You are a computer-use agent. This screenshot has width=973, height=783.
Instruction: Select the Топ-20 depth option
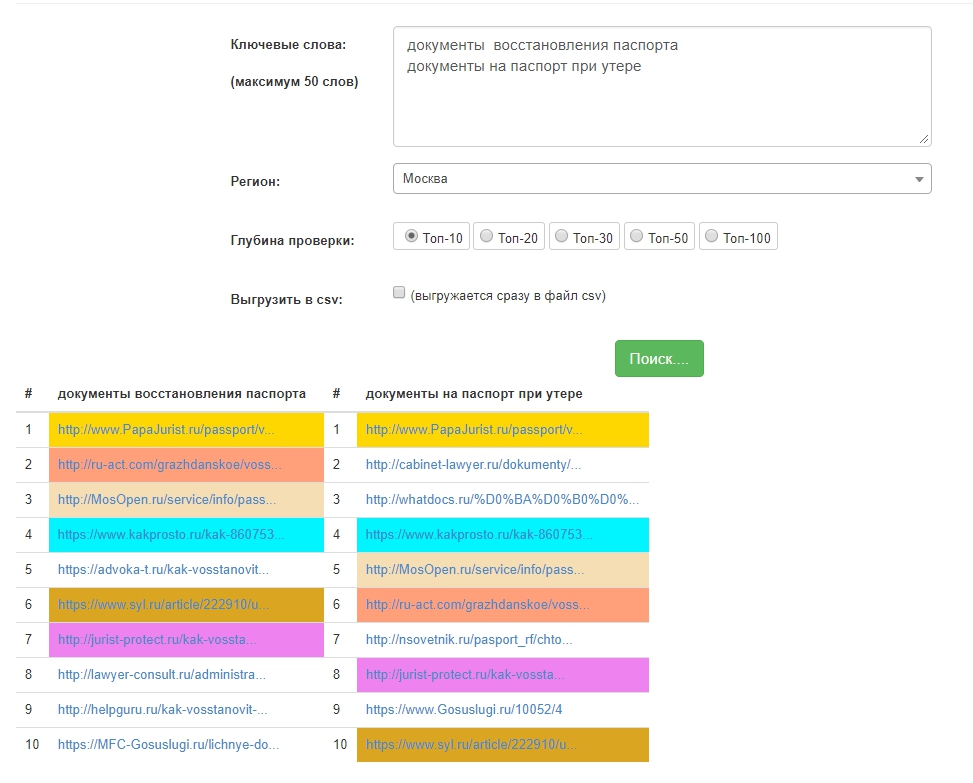pos(486,237)
